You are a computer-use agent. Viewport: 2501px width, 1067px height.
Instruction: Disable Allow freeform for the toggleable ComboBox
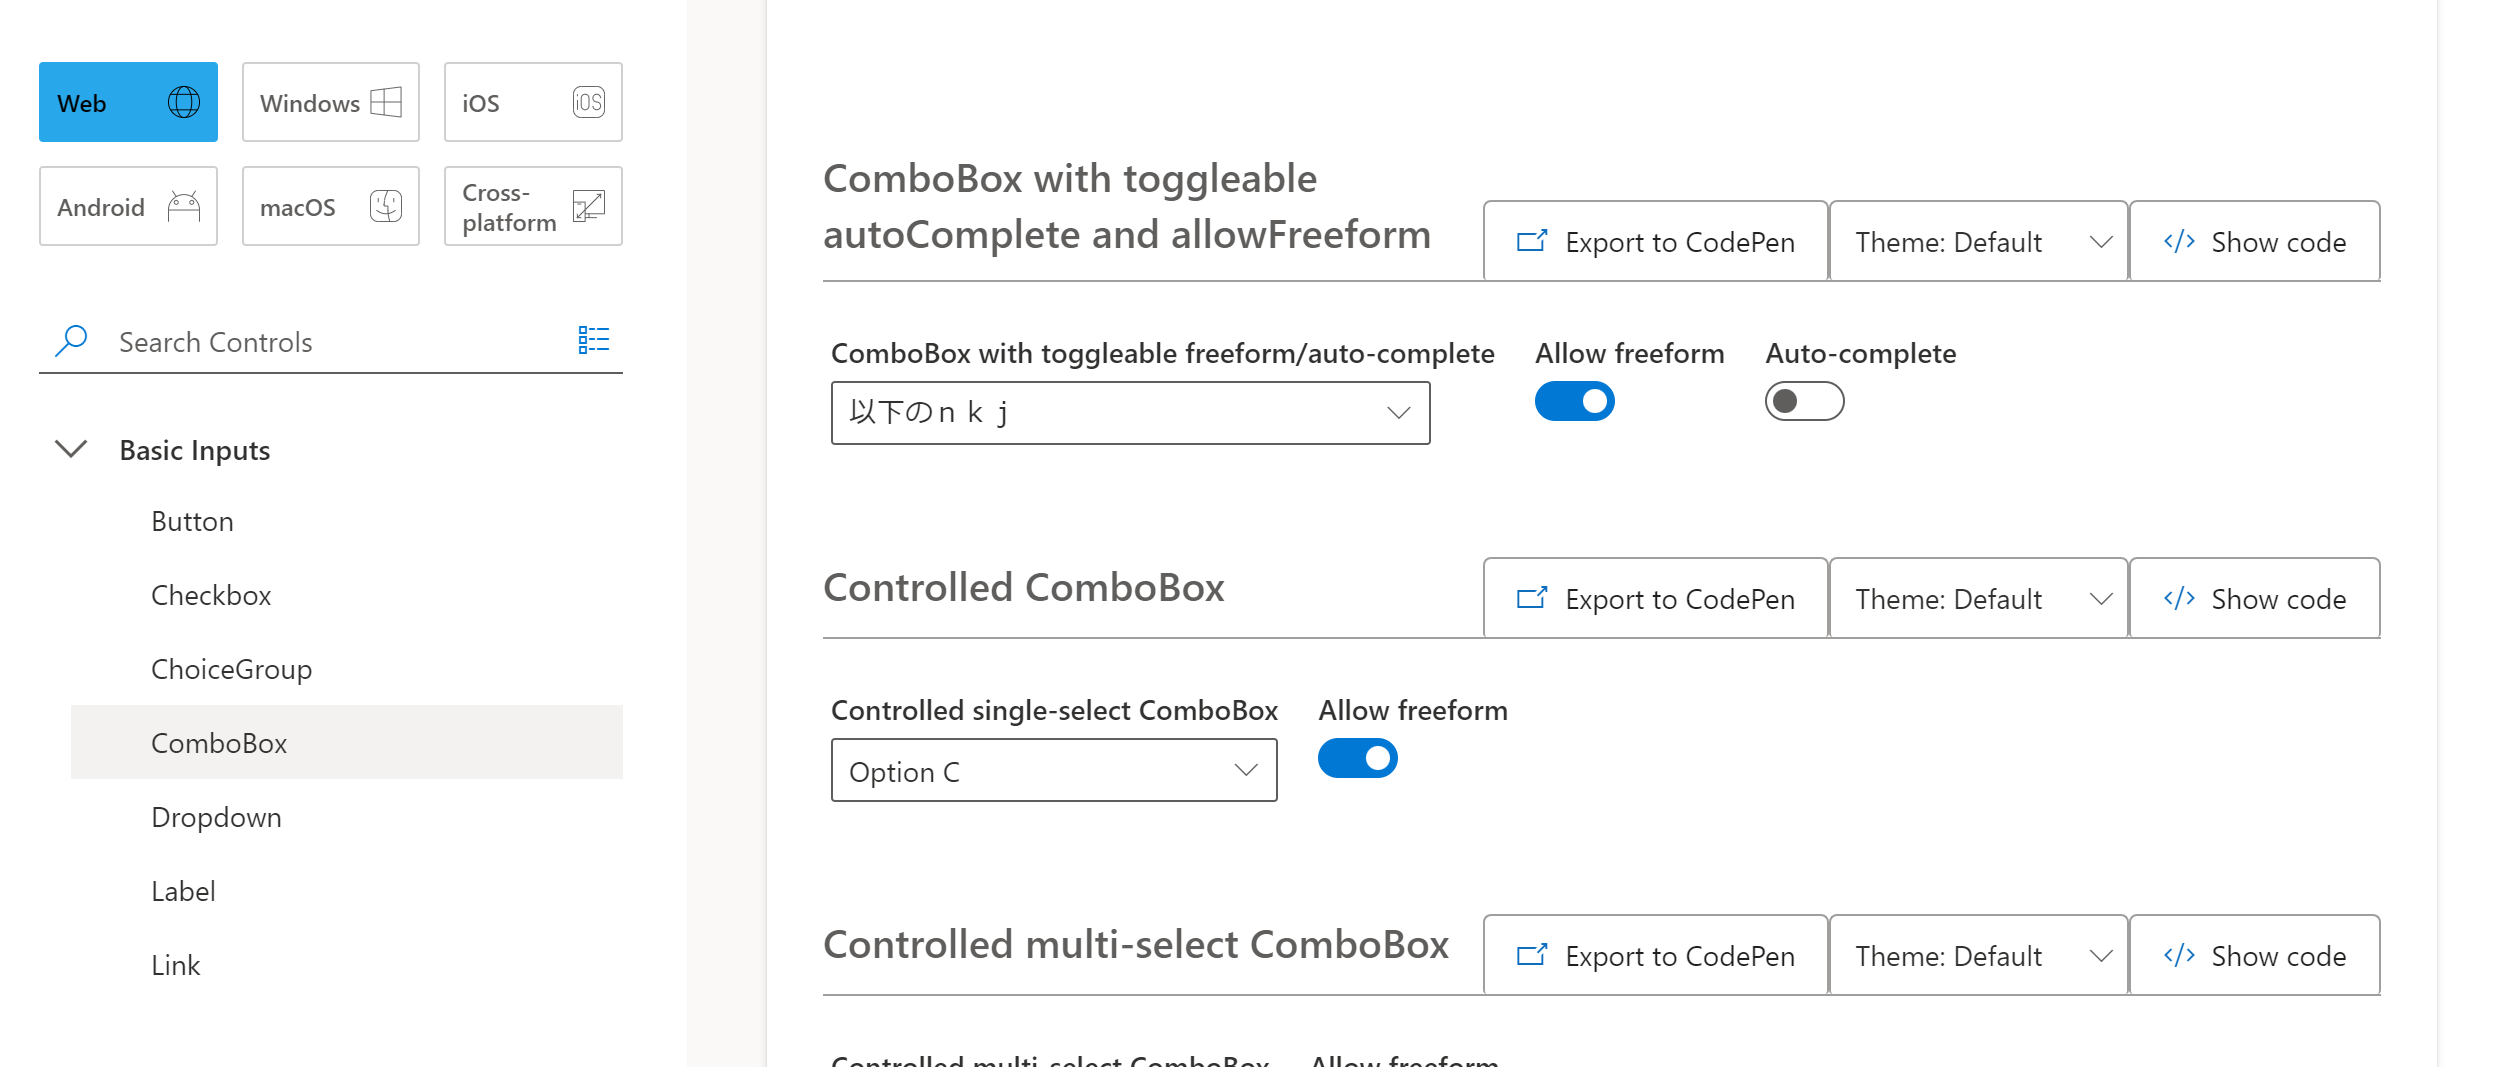(1574, 400)
